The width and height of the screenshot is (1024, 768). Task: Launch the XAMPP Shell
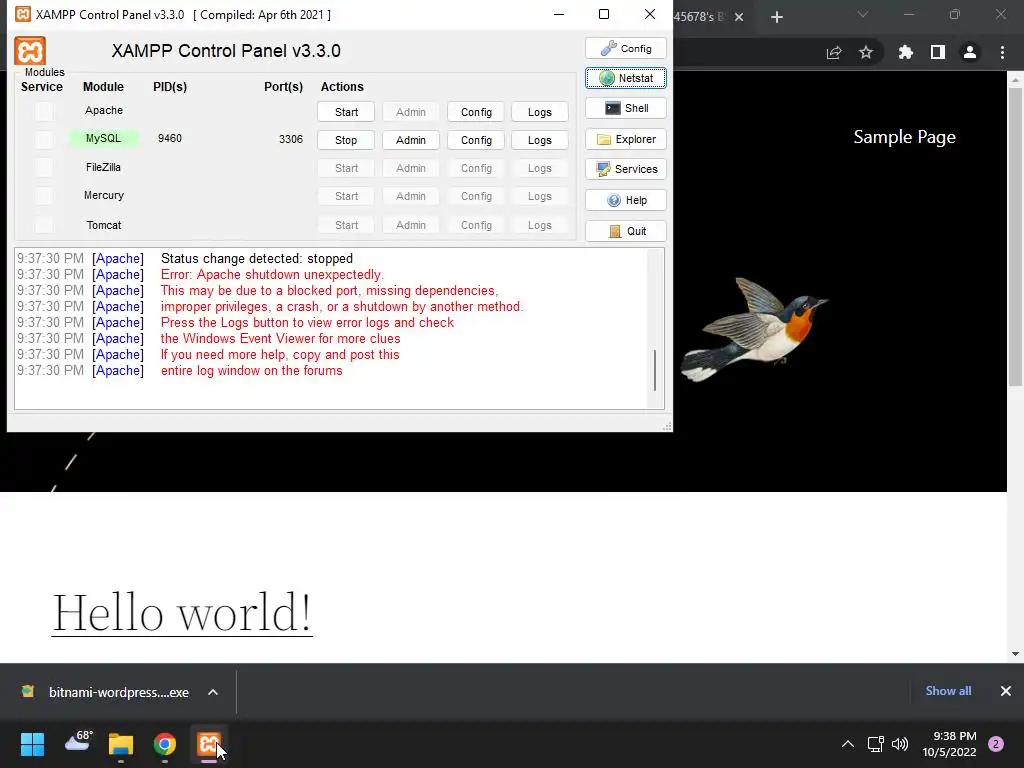point(626,108)
